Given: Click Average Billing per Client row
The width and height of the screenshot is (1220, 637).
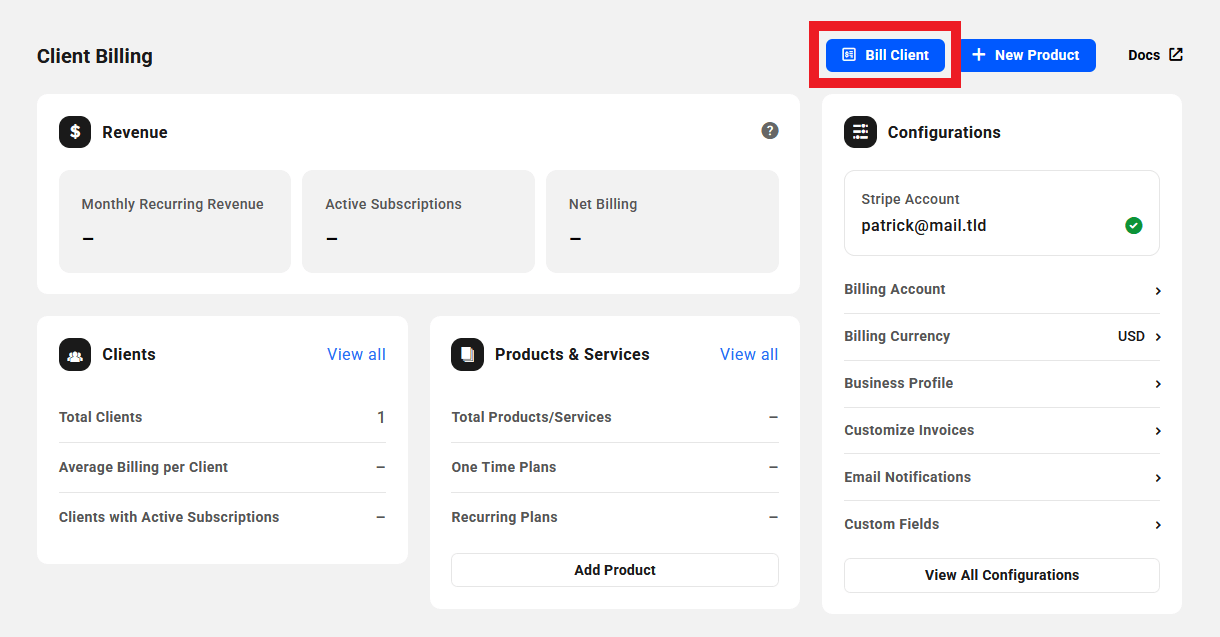Looking at the screenshot, I should point(222,467).
